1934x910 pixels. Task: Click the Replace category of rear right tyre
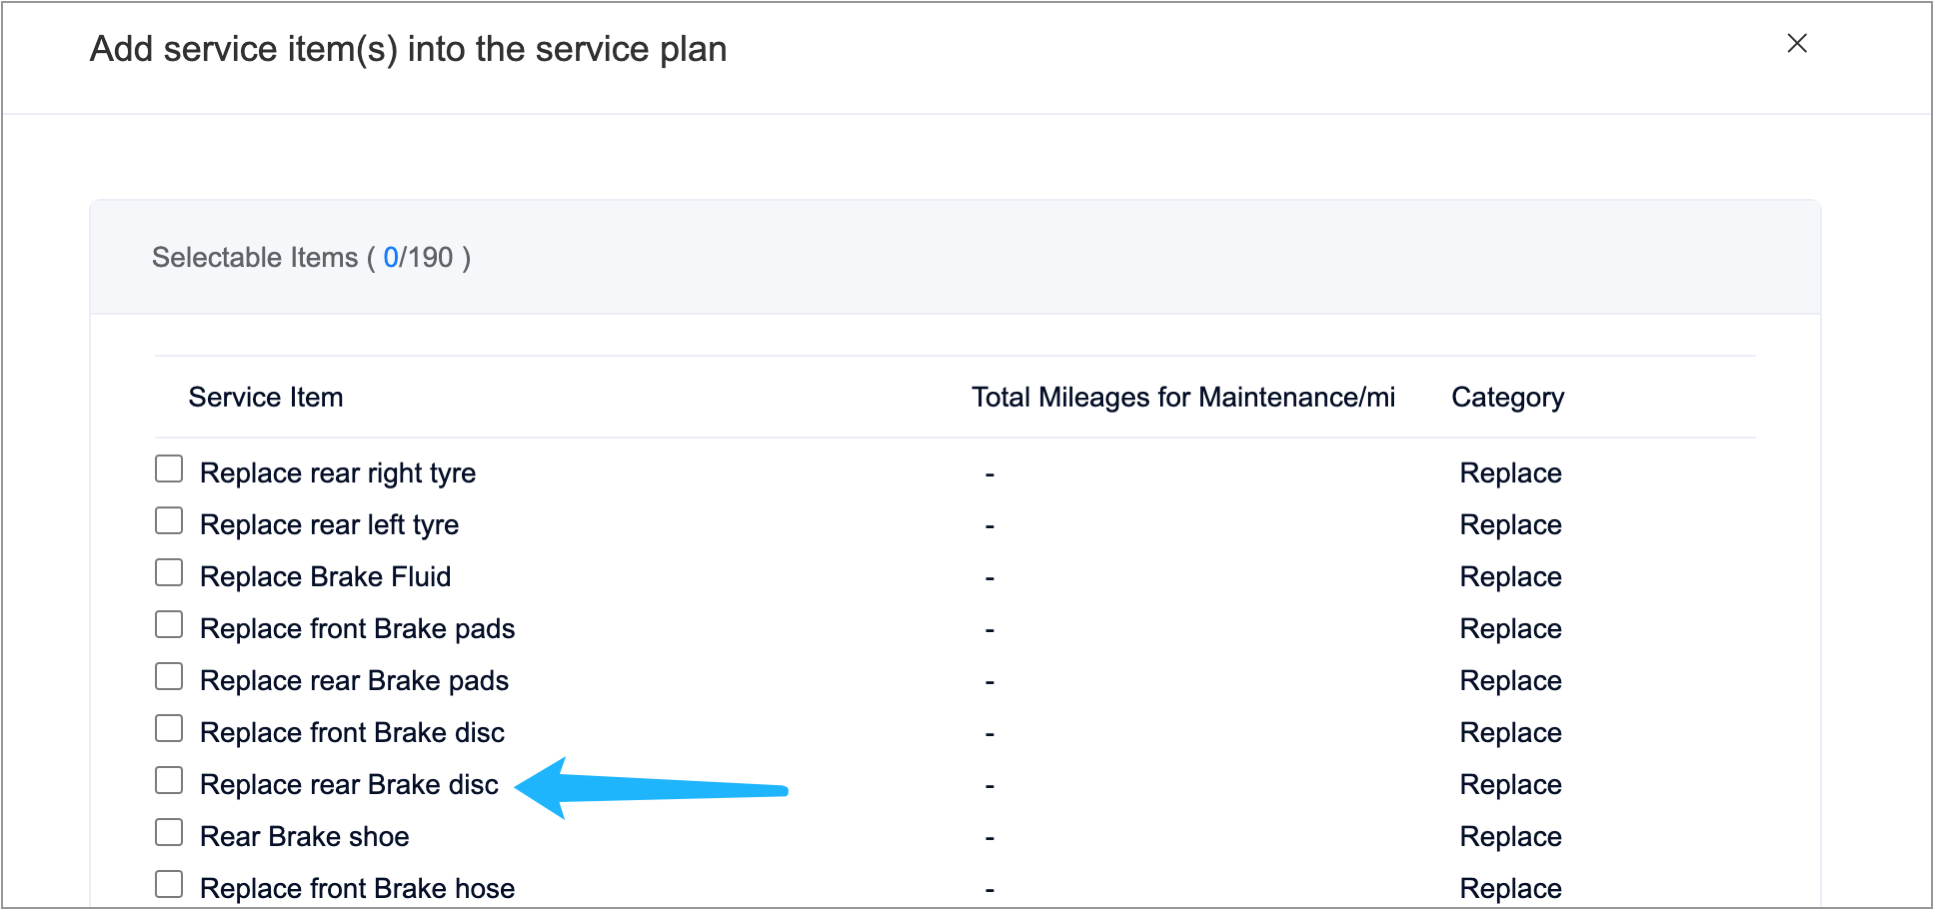(1510, 473)
